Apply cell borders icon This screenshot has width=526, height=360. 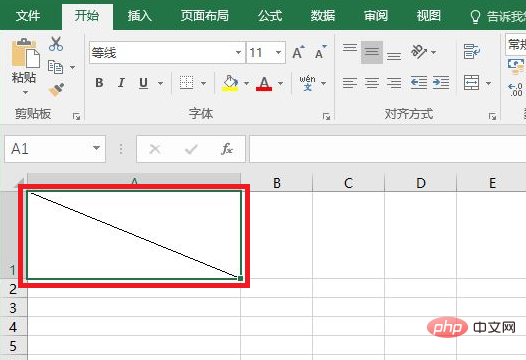click(x=186, y=83)
